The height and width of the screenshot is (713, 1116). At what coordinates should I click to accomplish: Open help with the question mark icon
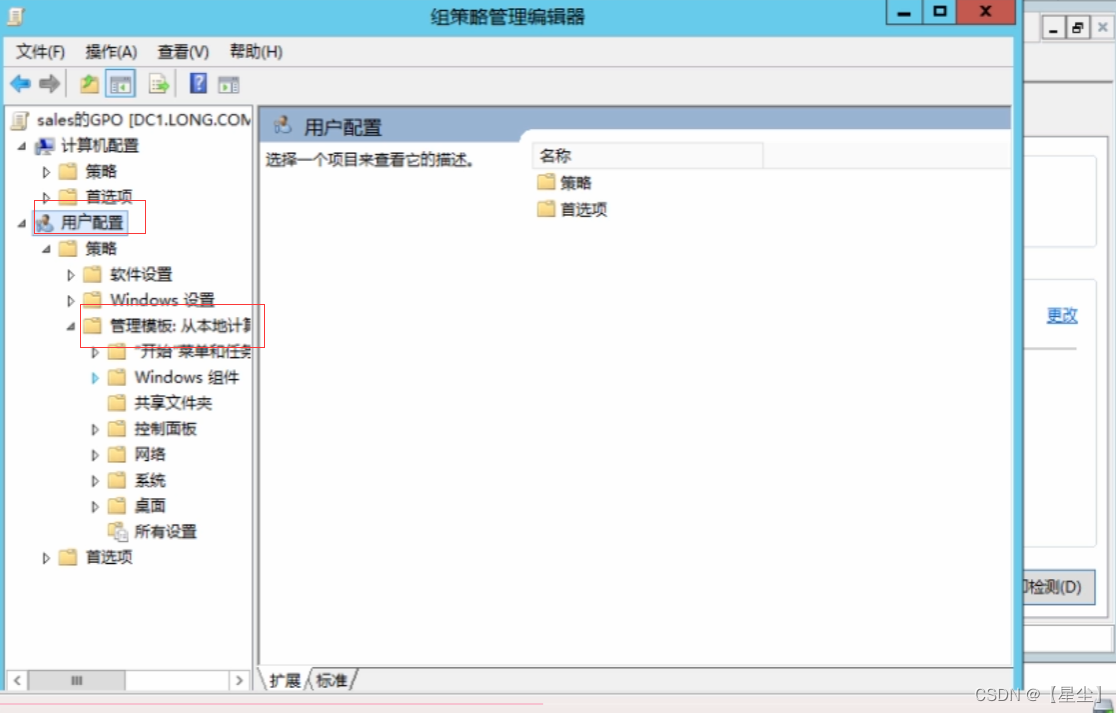[199, 83]
